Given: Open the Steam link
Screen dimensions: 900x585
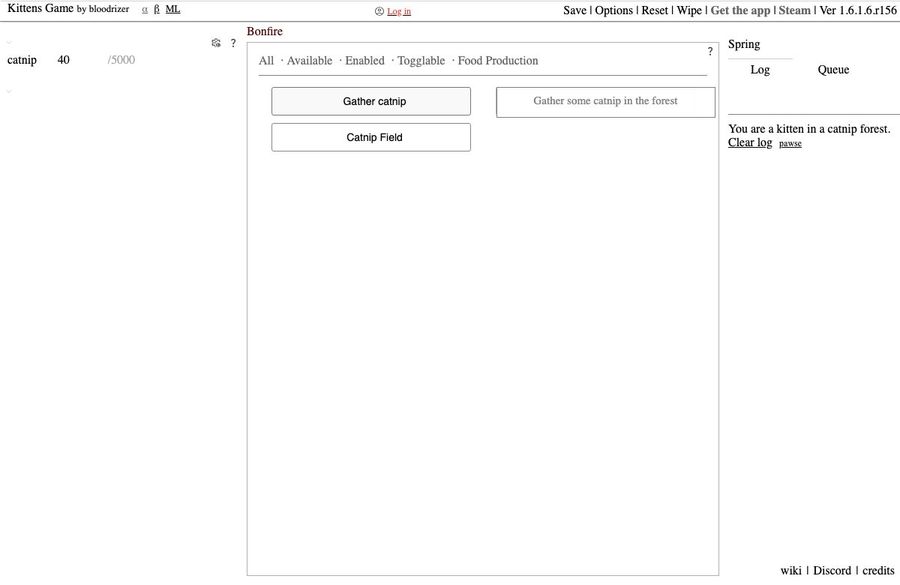Looking at the screenshot, I should 794,10.
